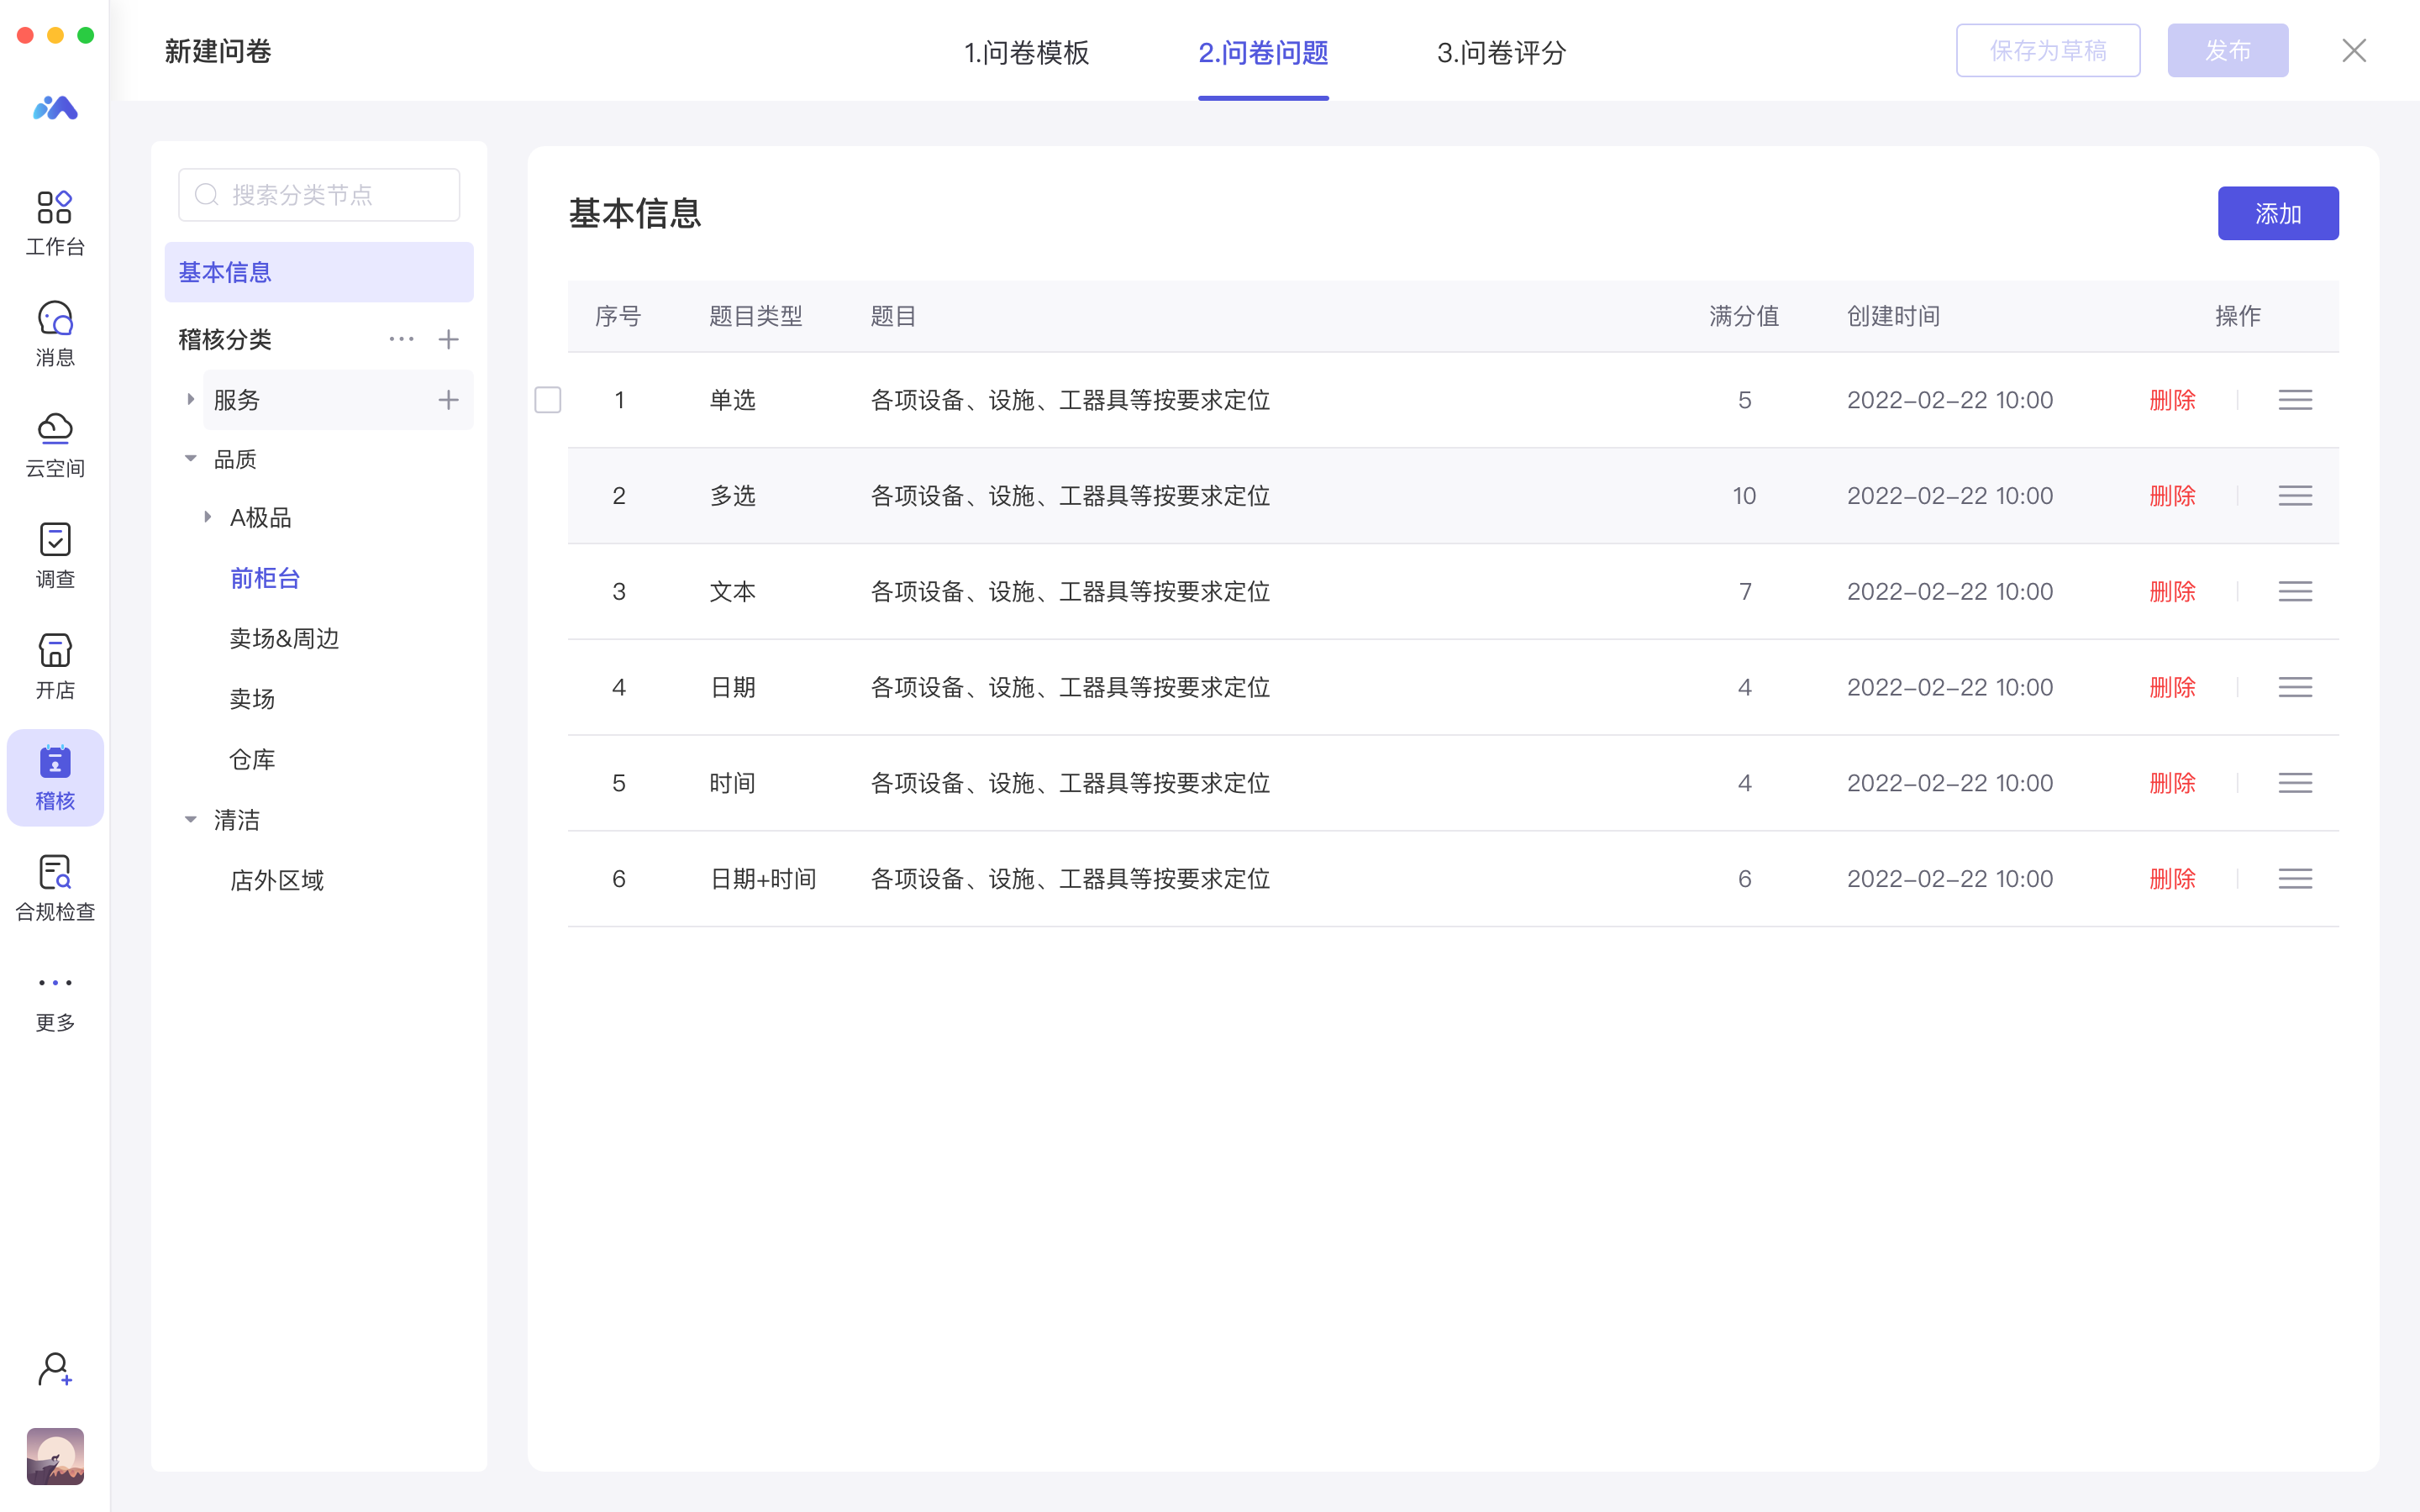The image size is (2420, 1512).
Task: Delete row 6 日期+时间 question
Action: click(x=2172, y=879)
